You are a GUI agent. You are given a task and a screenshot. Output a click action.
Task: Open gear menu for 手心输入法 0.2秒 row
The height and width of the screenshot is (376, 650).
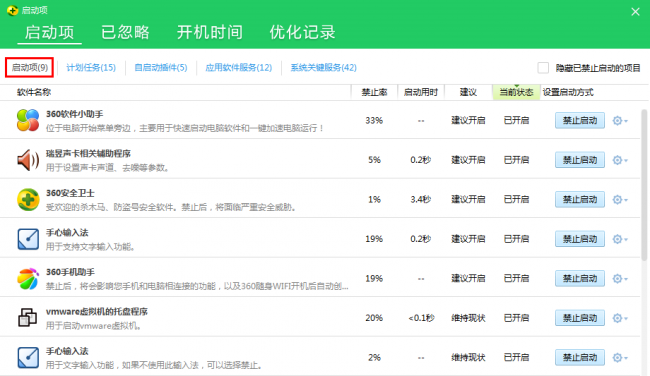coord(620,239)
